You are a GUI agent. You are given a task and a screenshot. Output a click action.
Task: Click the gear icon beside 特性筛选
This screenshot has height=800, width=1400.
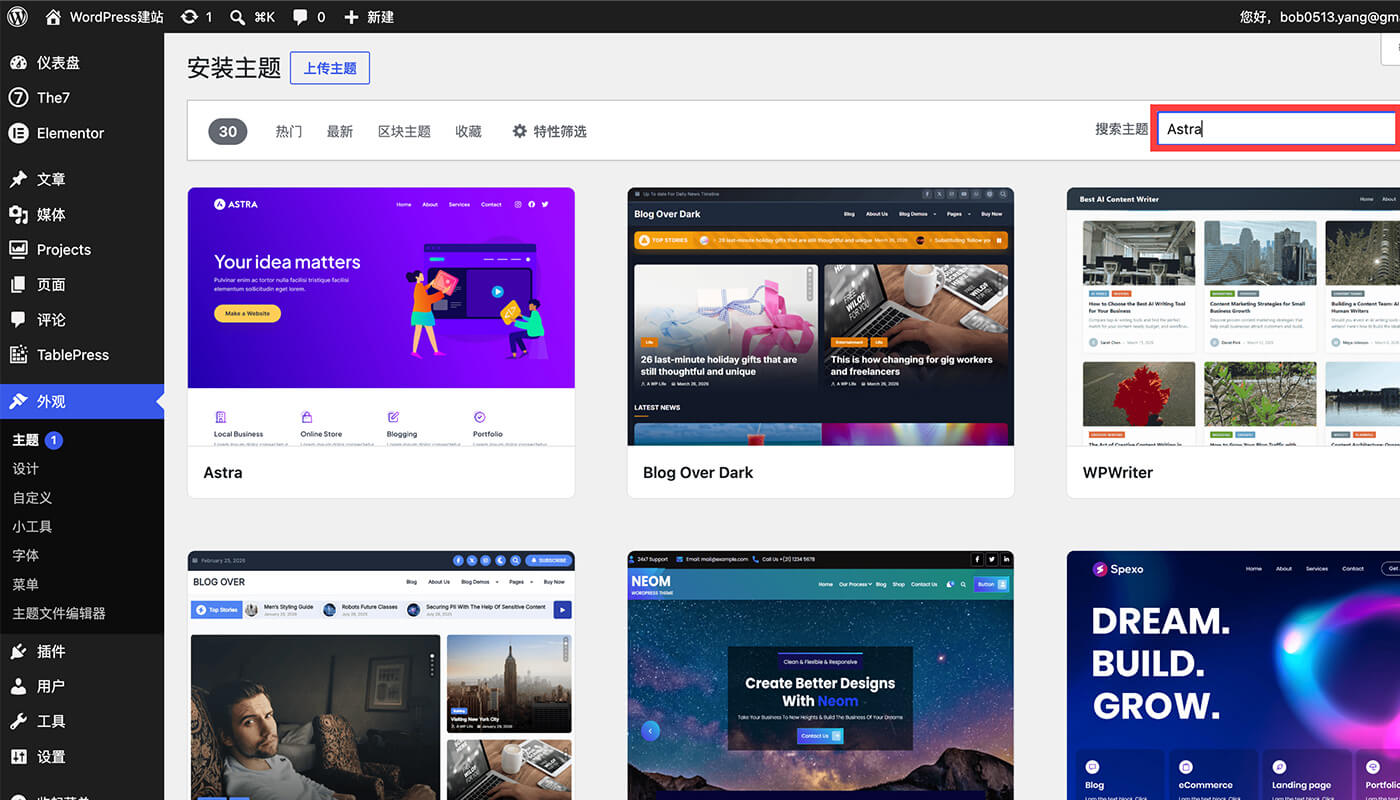[519, 131]
